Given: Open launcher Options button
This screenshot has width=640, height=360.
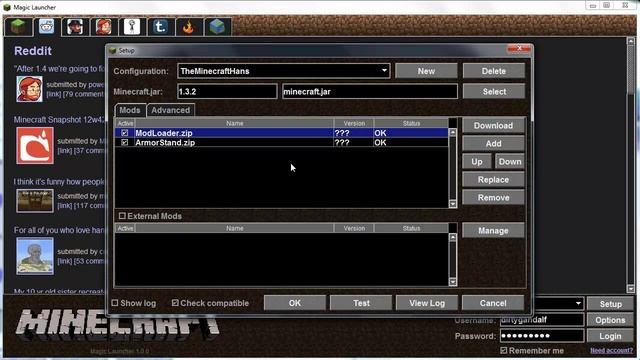Looking at the screenshot, I should [x=611, y=320].
